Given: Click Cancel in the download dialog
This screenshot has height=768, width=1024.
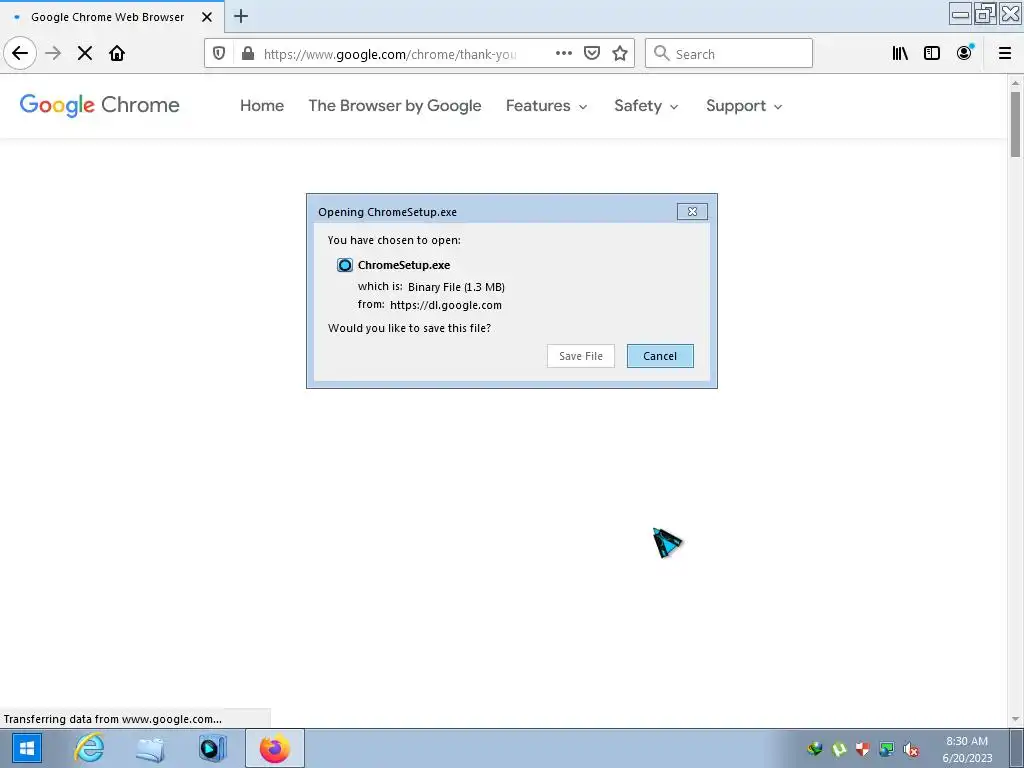Looking at the screenshot, I should (660, 356).
